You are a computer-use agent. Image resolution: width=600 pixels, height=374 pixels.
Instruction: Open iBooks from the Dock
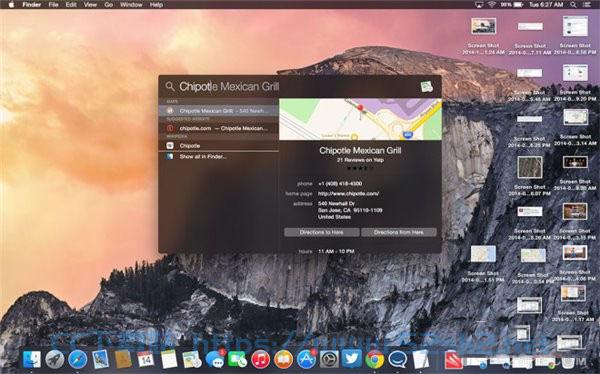(x=283, y=359)
